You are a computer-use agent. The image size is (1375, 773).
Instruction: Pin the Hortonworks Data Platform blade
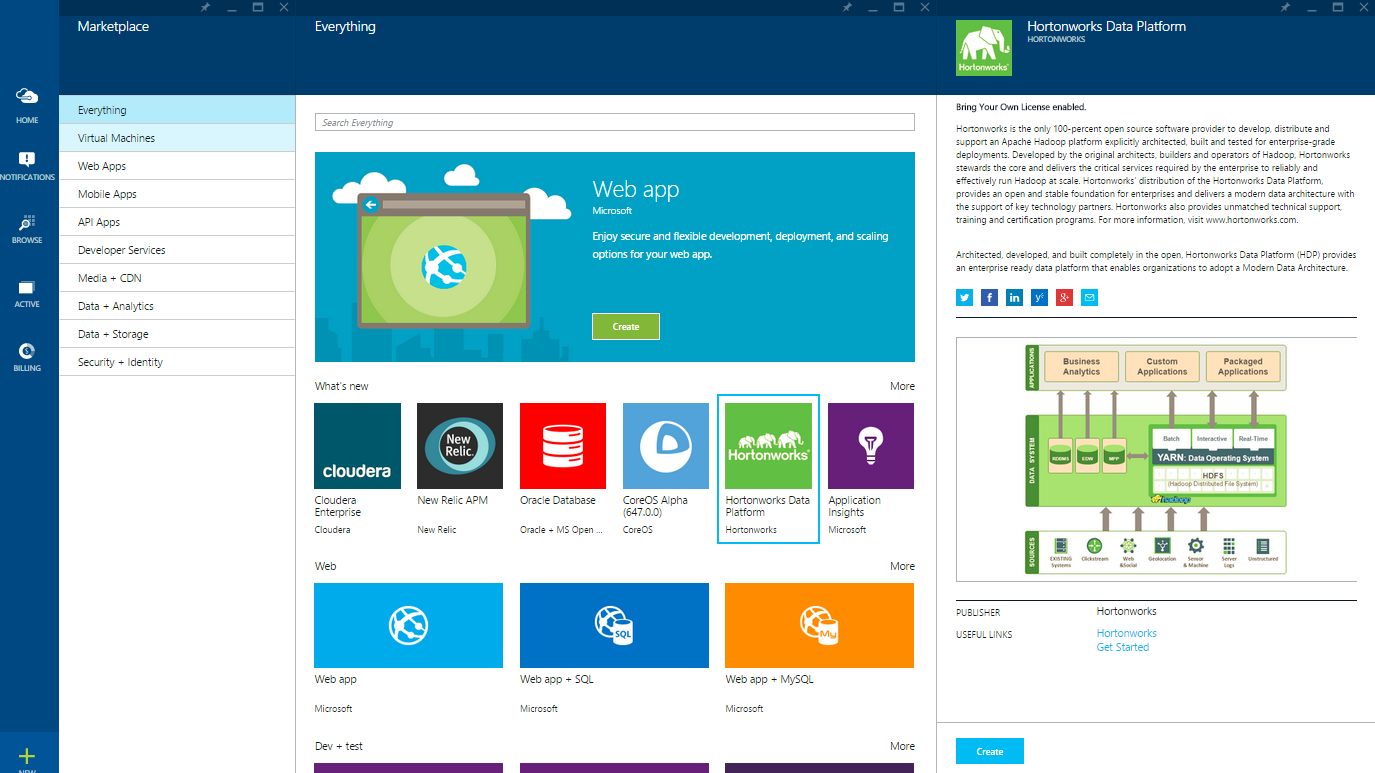pos(1288,7)
